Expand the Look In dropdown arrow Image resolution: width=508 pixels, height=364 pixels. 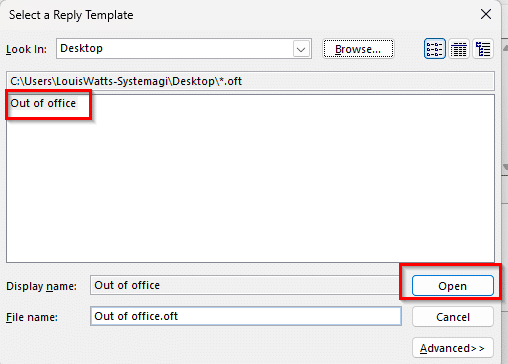301,49
